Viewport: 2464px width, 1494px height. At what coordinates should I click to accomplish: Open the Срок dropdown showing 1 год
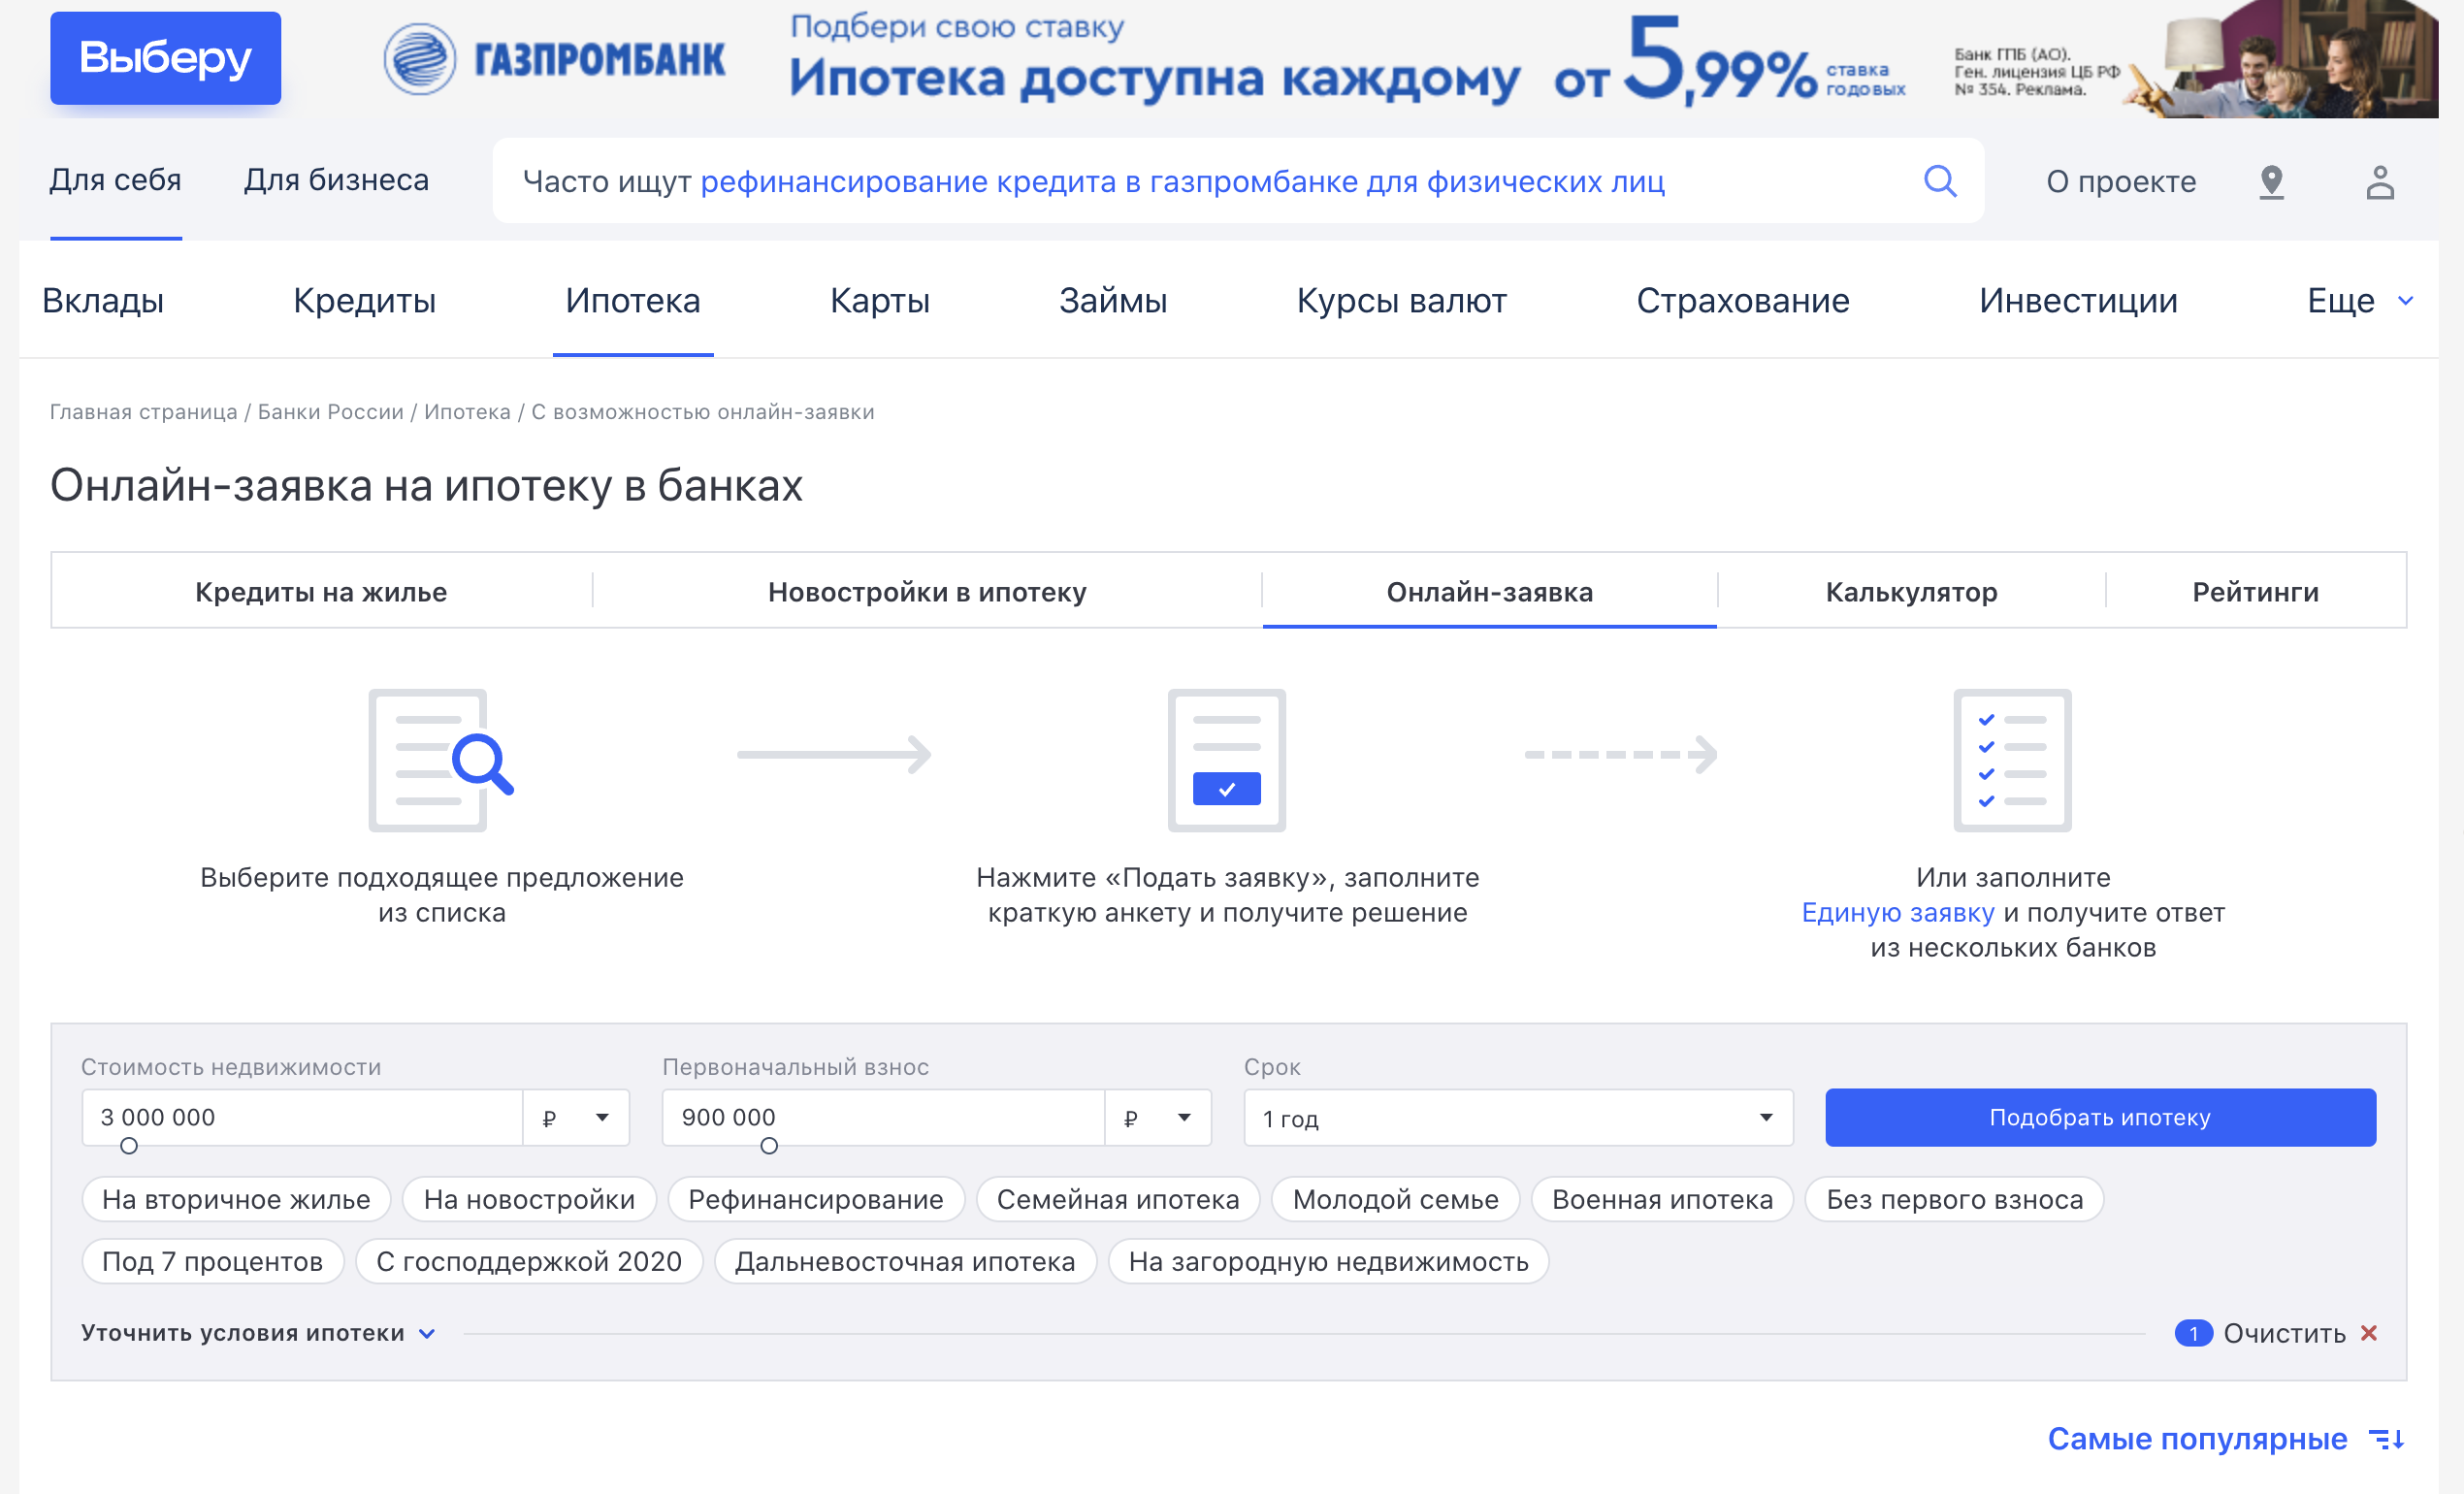coord(1518,1117)
